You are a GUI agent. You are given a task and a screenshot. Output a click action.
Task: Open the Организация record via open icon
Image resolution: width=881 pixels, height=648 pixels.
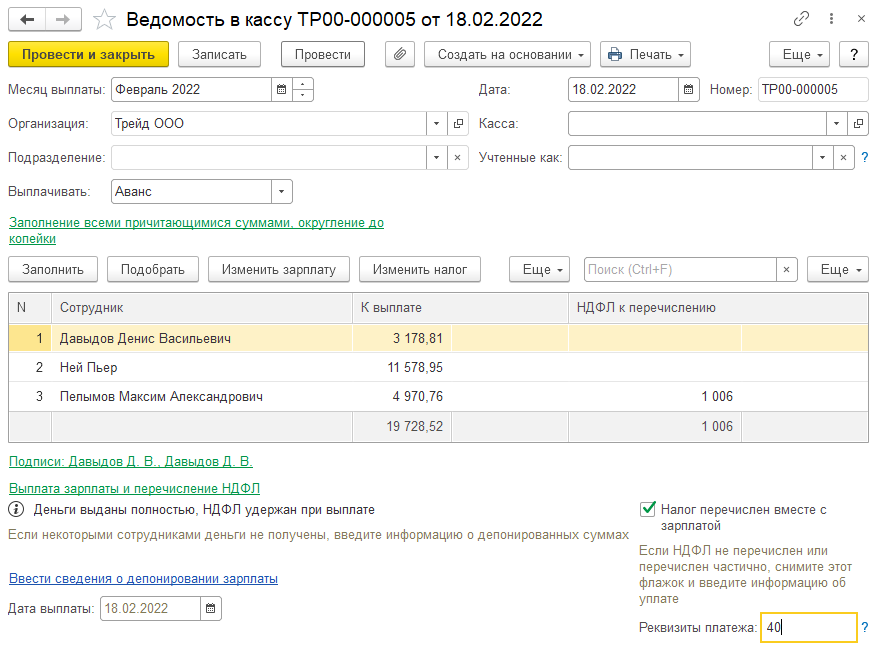point(458,124)
